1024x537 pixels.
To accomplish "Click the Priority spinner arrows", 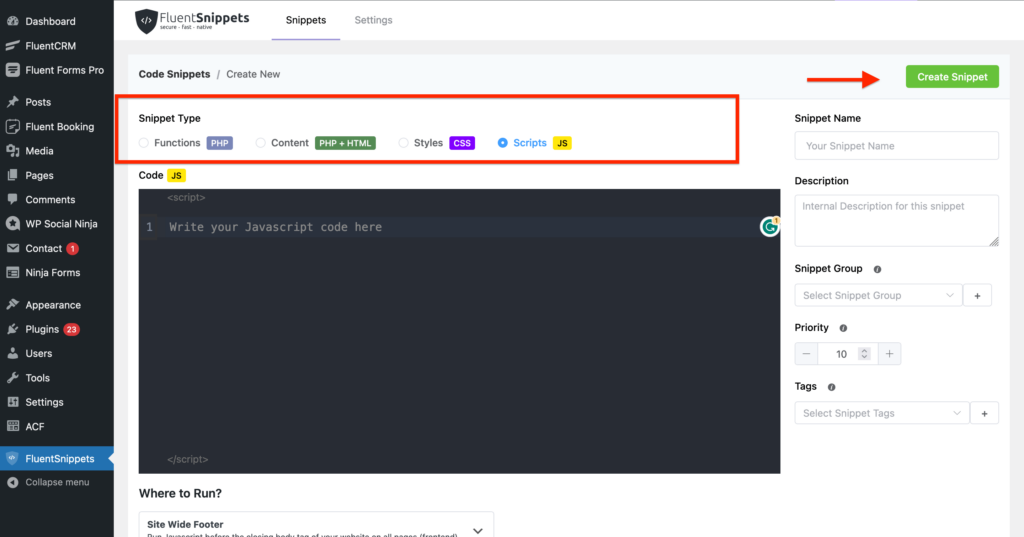I will [864, 353].
